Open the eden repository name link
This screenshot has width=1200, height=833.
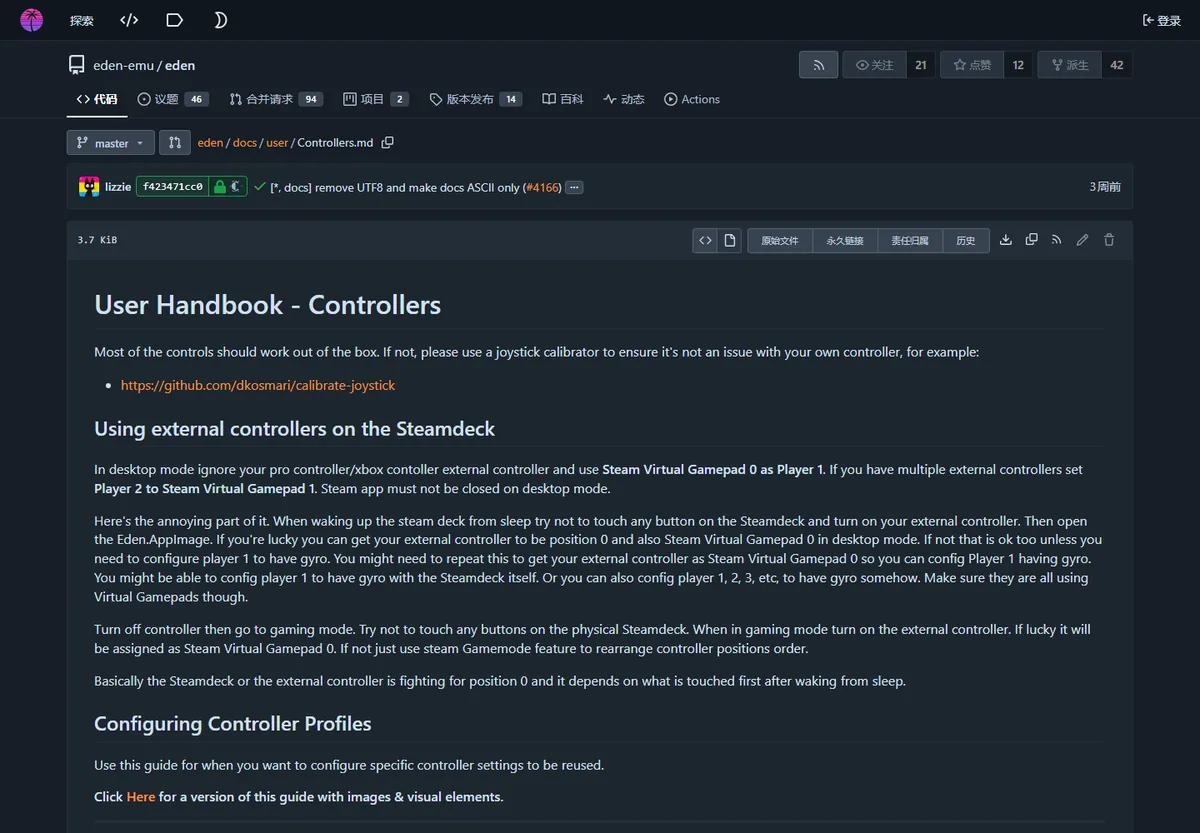coord(180,65)
